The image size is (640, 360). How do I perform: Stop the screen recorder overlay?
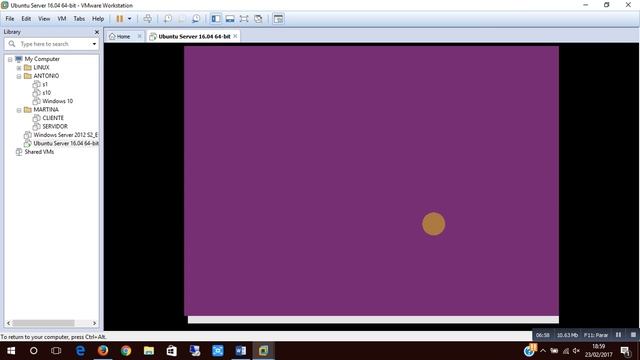(633, 335)
